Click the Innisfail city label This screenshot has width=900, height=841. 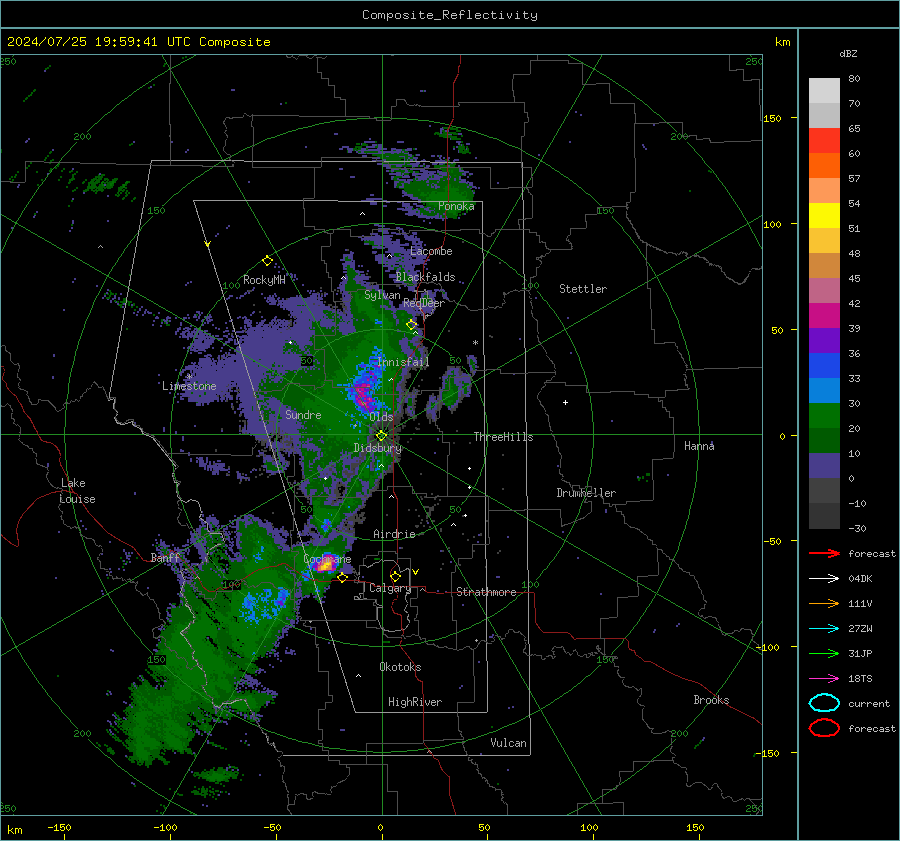403,362
